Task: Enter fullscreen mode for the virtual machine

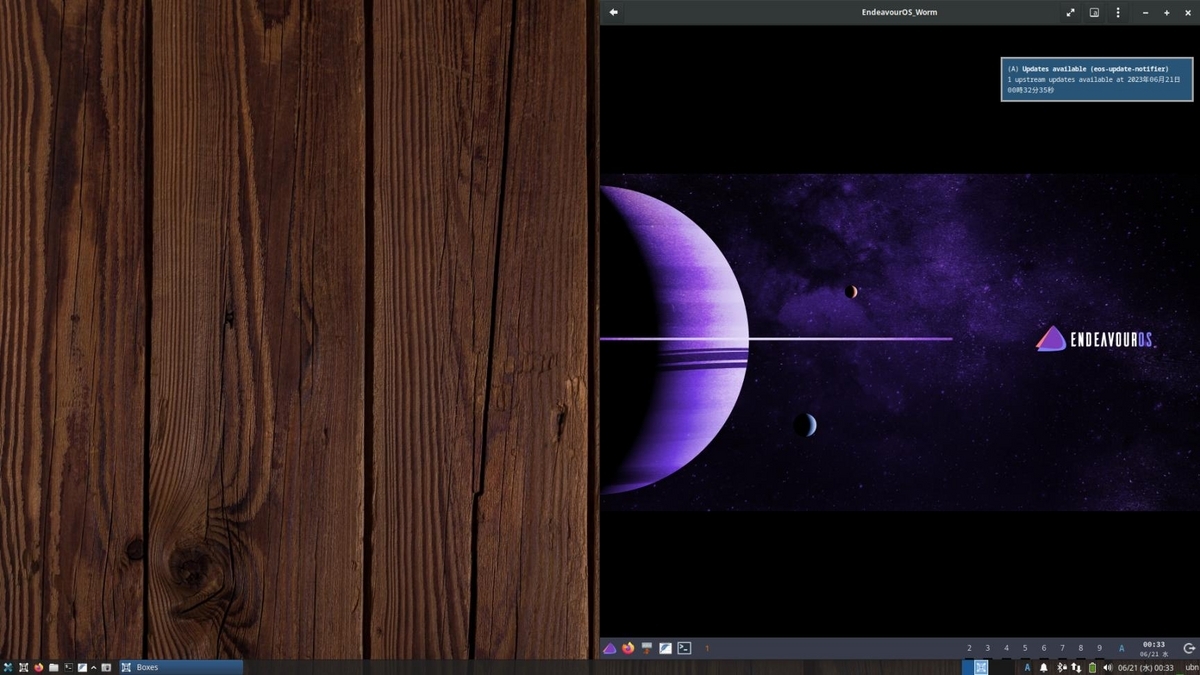Action: (1070, 12)
